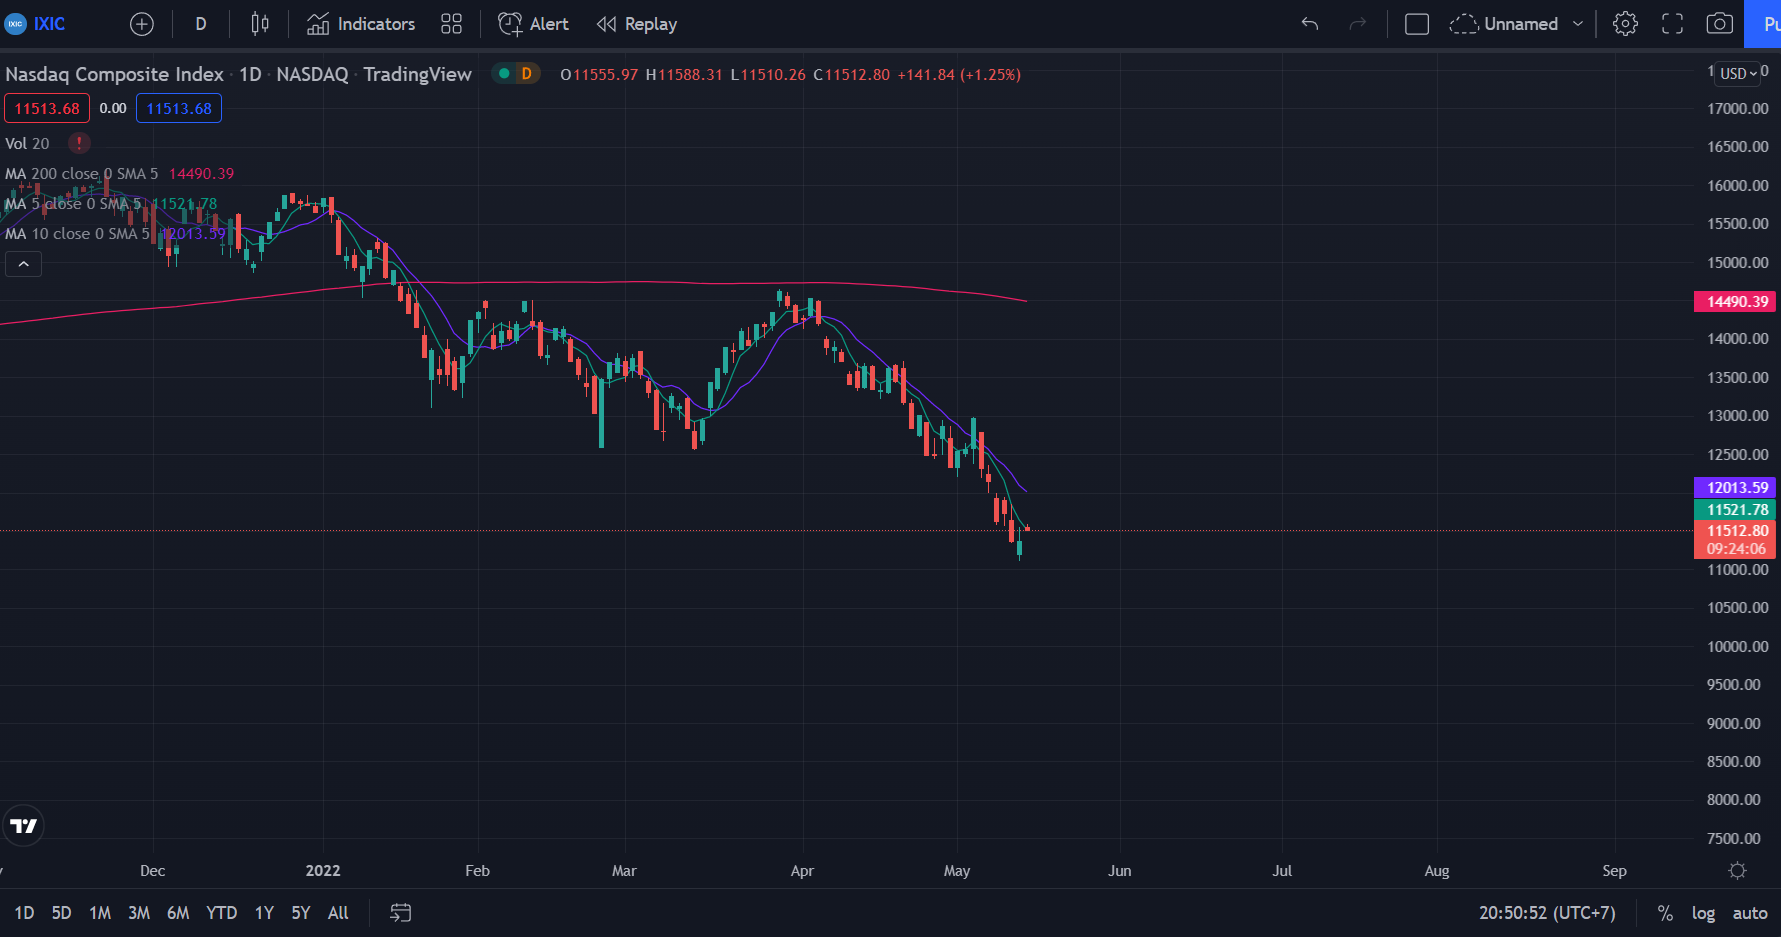Set range to 5D
This screenshot has width=1781, height=937.
[x=62, y=913]
